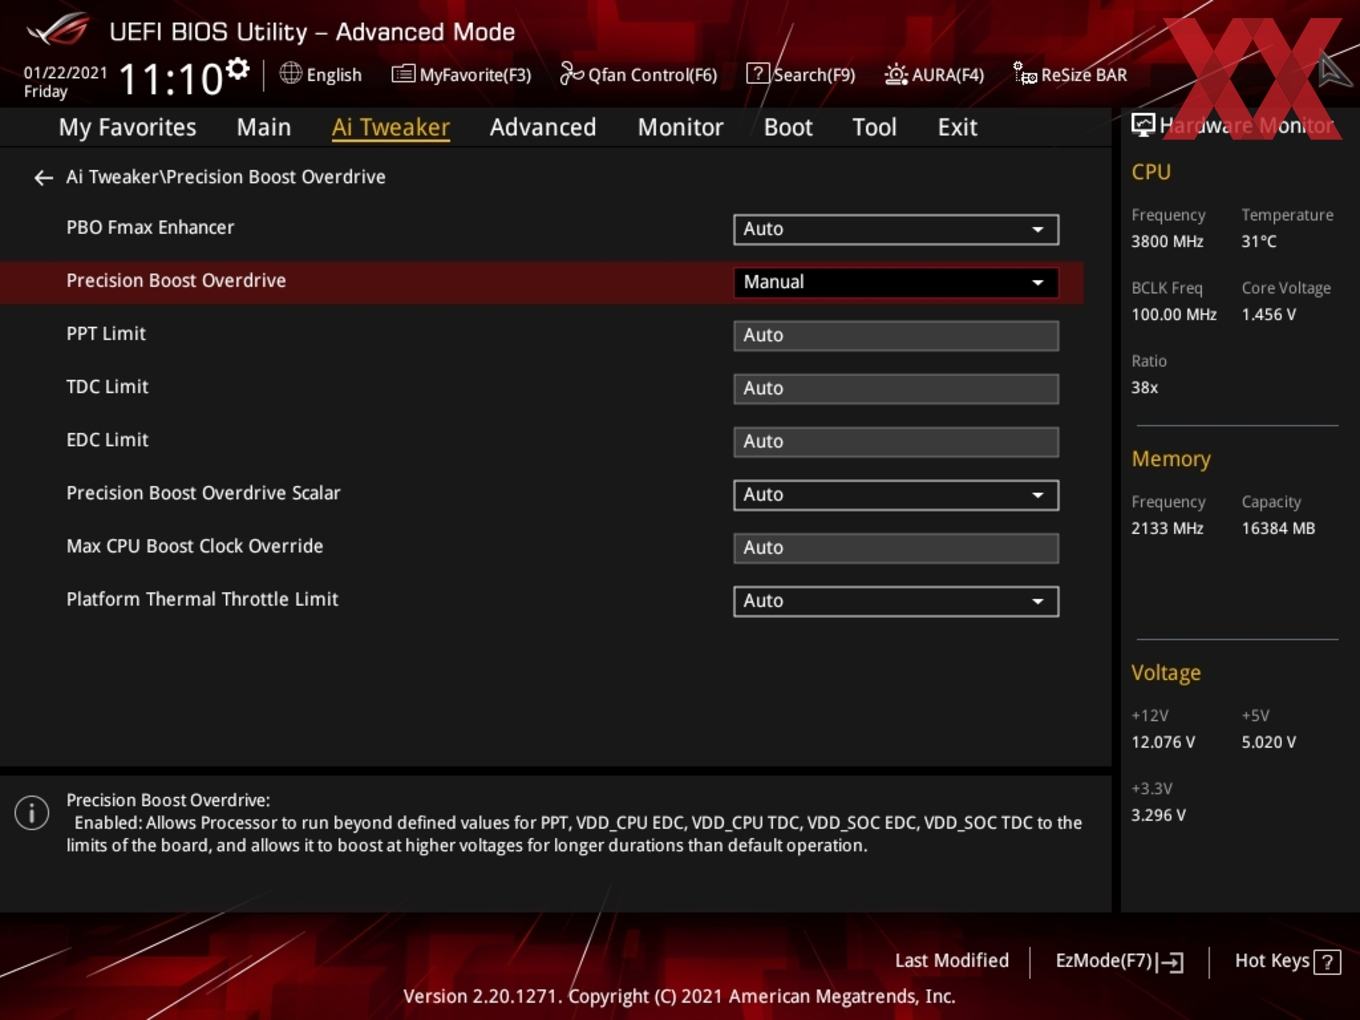Click the Hardware Monitor display icon
The height and width of the screenshot is (1020, 1360).
[x=1143, y=125]
